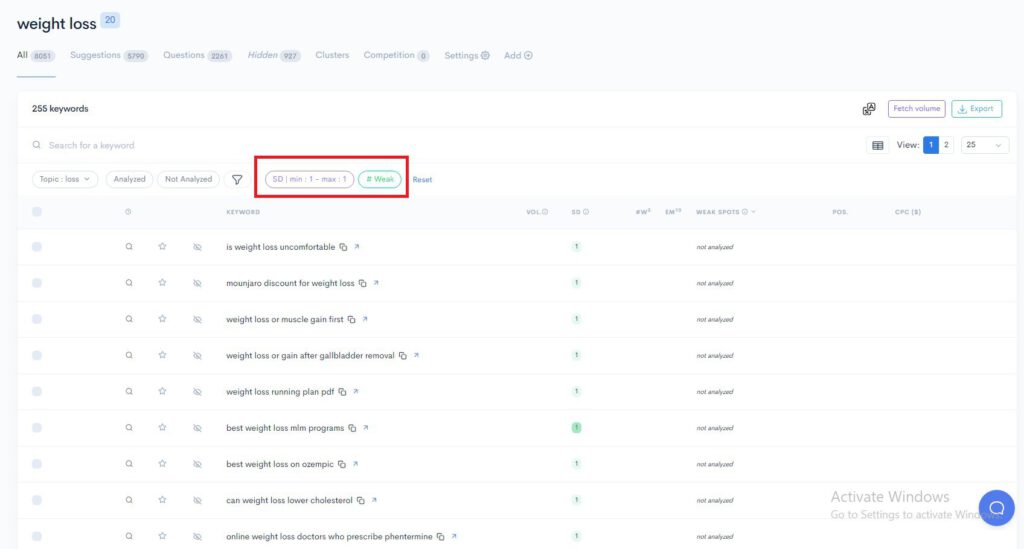The height and width of the screenshot is (549, 1024).
Task: Star 'mounjaro discount for weight loss' keyword
Action: point(162,283)
